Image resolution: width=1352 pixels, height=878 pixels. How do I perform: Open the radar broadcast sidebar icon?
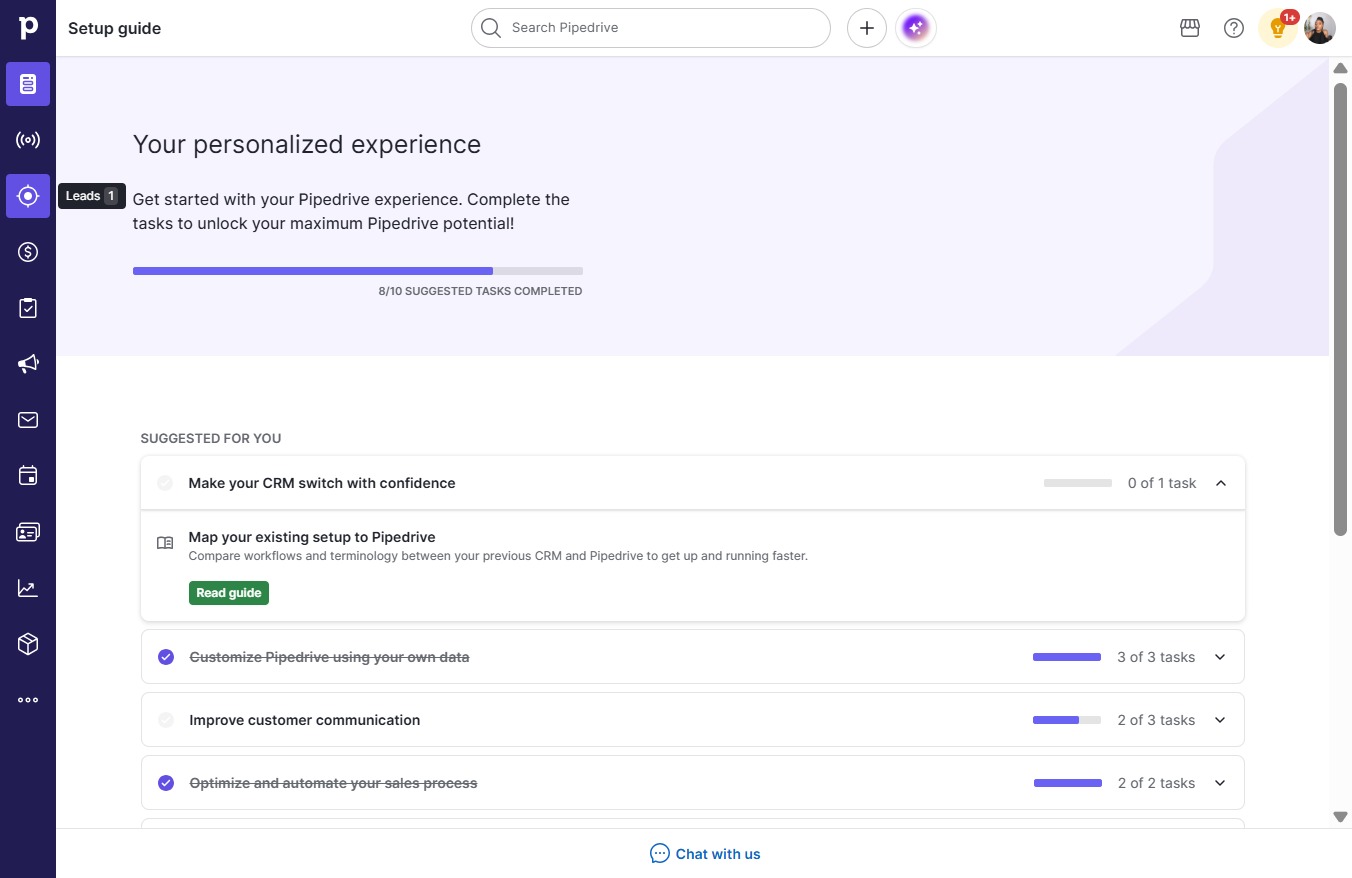[28, 140]
